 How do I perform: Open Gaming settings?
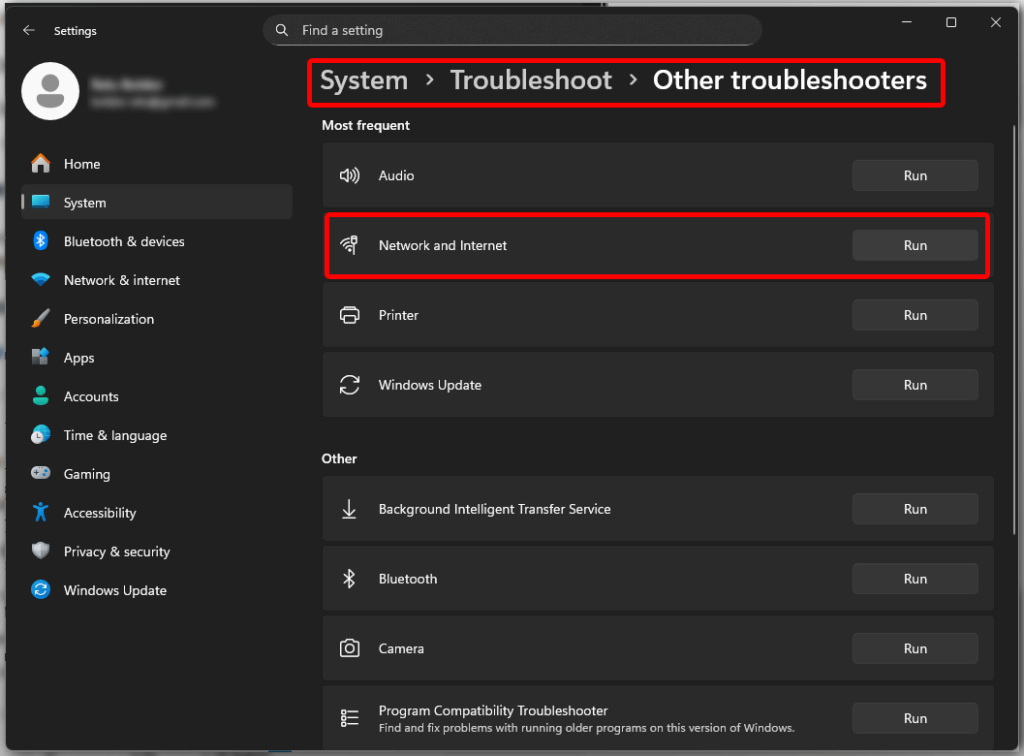pos(157,474)
